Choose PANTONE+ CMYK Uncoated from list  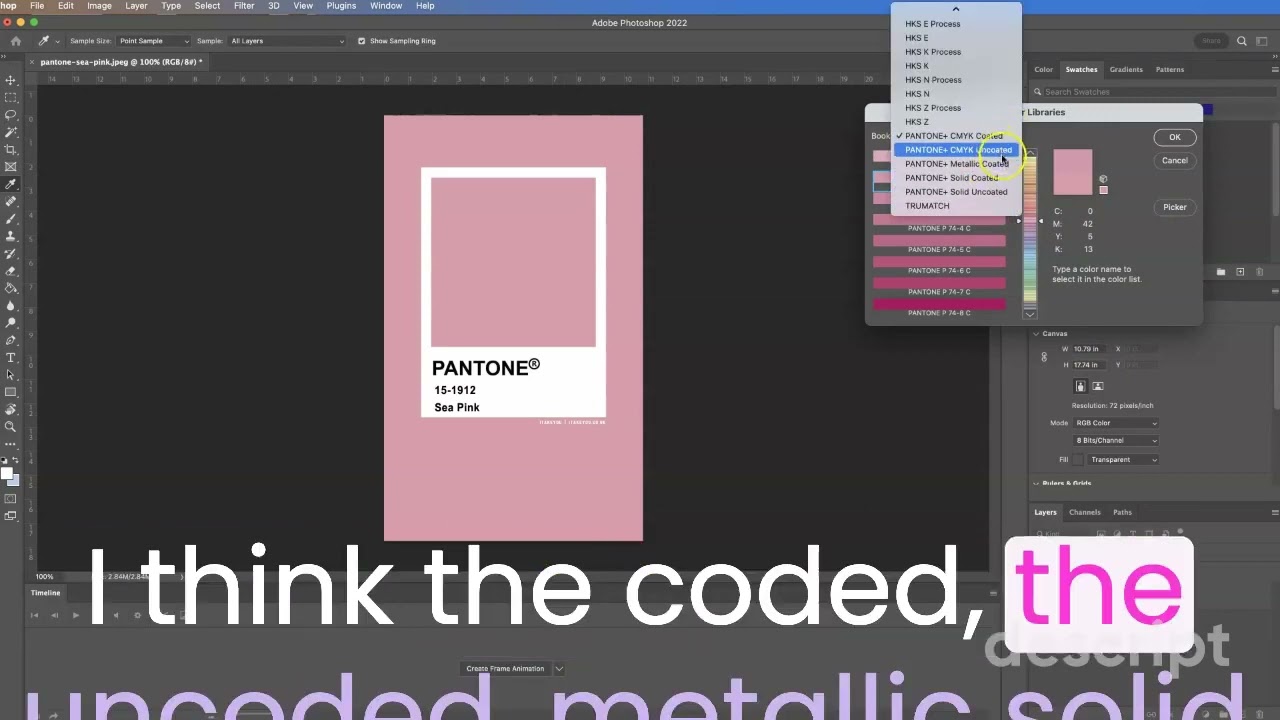[x=958, y=150]
